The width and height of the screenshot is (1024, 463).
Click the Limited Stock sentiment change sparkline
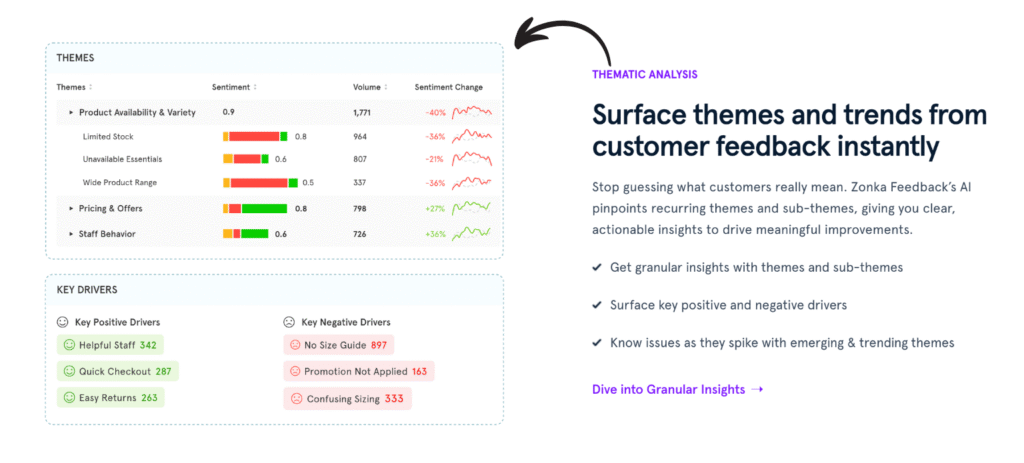[x=472, y=135]
